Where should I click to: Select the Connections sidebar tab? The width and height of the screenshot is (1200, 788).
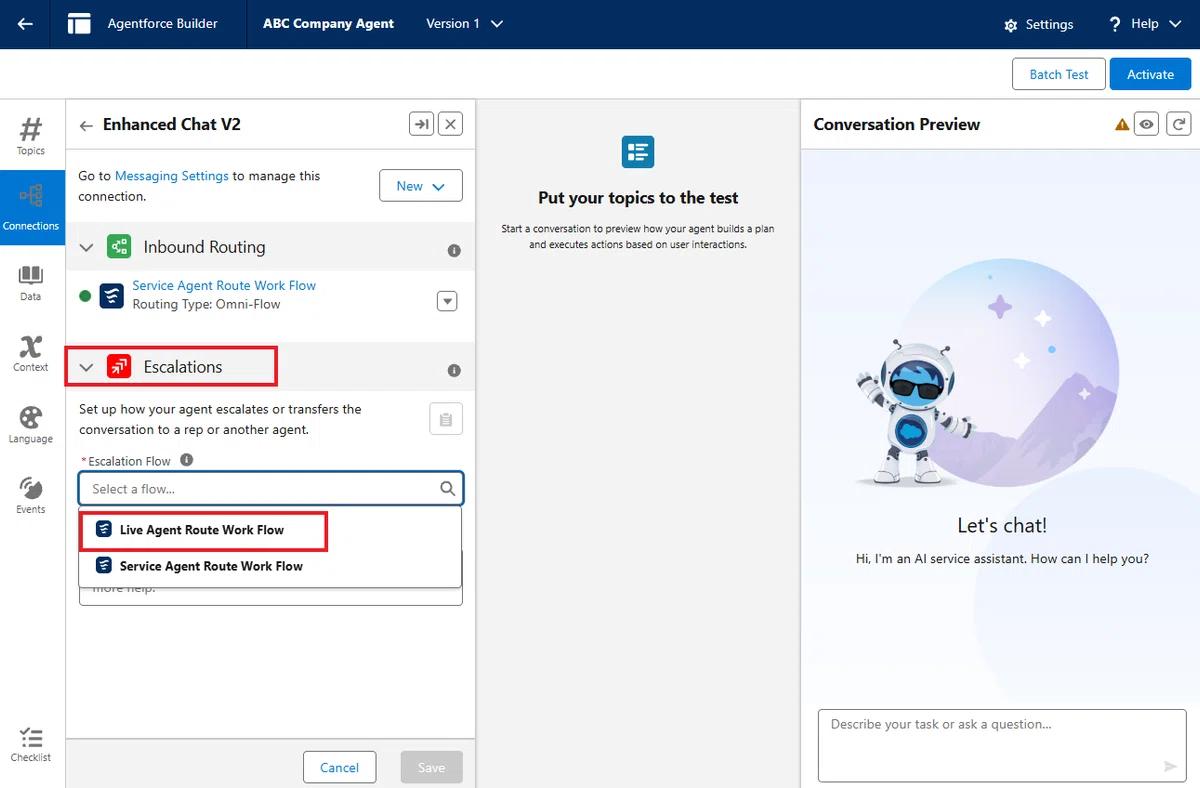[32, 207]
